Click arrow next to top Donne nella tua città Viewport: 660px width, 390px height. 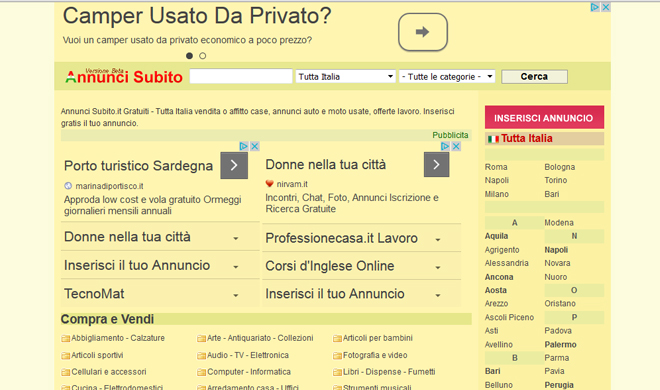(x=436, y=164)
